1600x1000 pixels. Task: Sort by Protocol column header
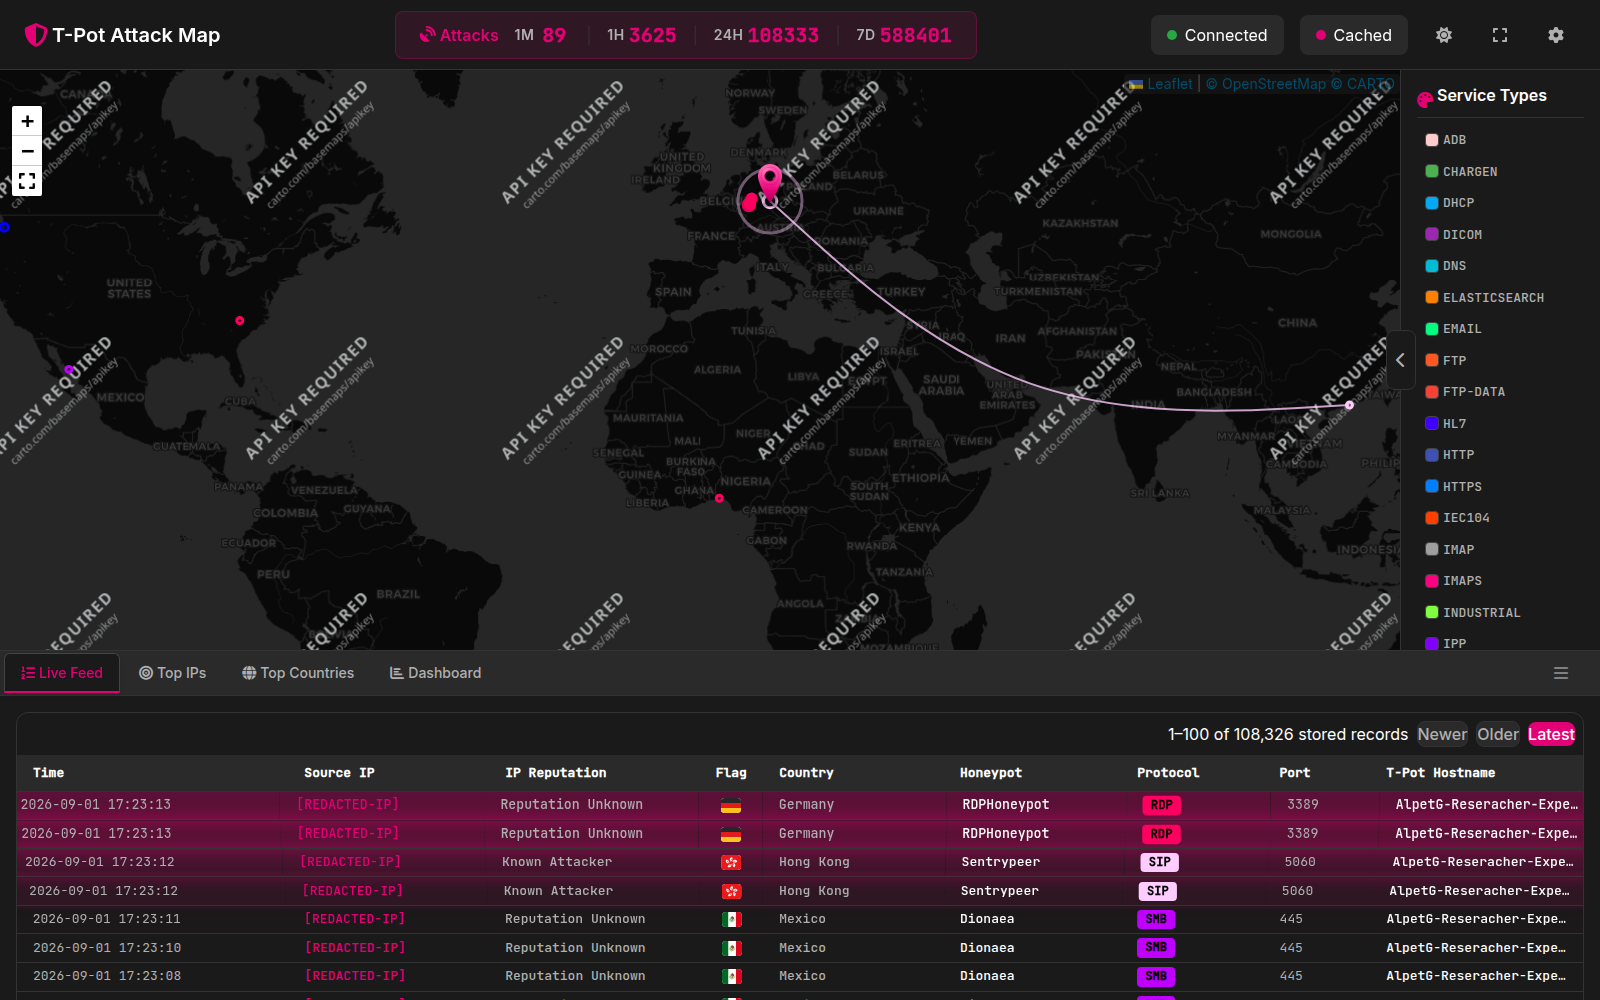pos(1167,773)
